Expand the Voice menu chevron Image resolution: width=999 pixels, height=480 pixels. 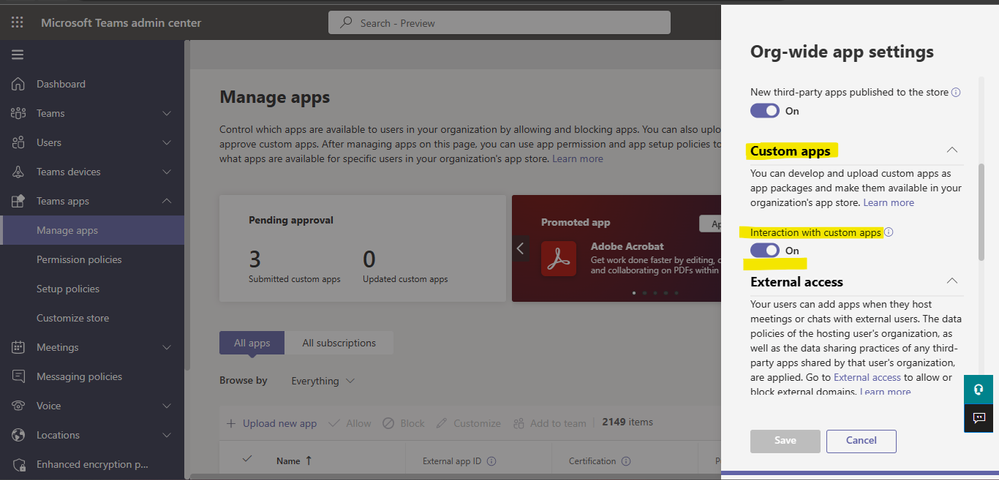pyautogui.click(x=167, y=406)
